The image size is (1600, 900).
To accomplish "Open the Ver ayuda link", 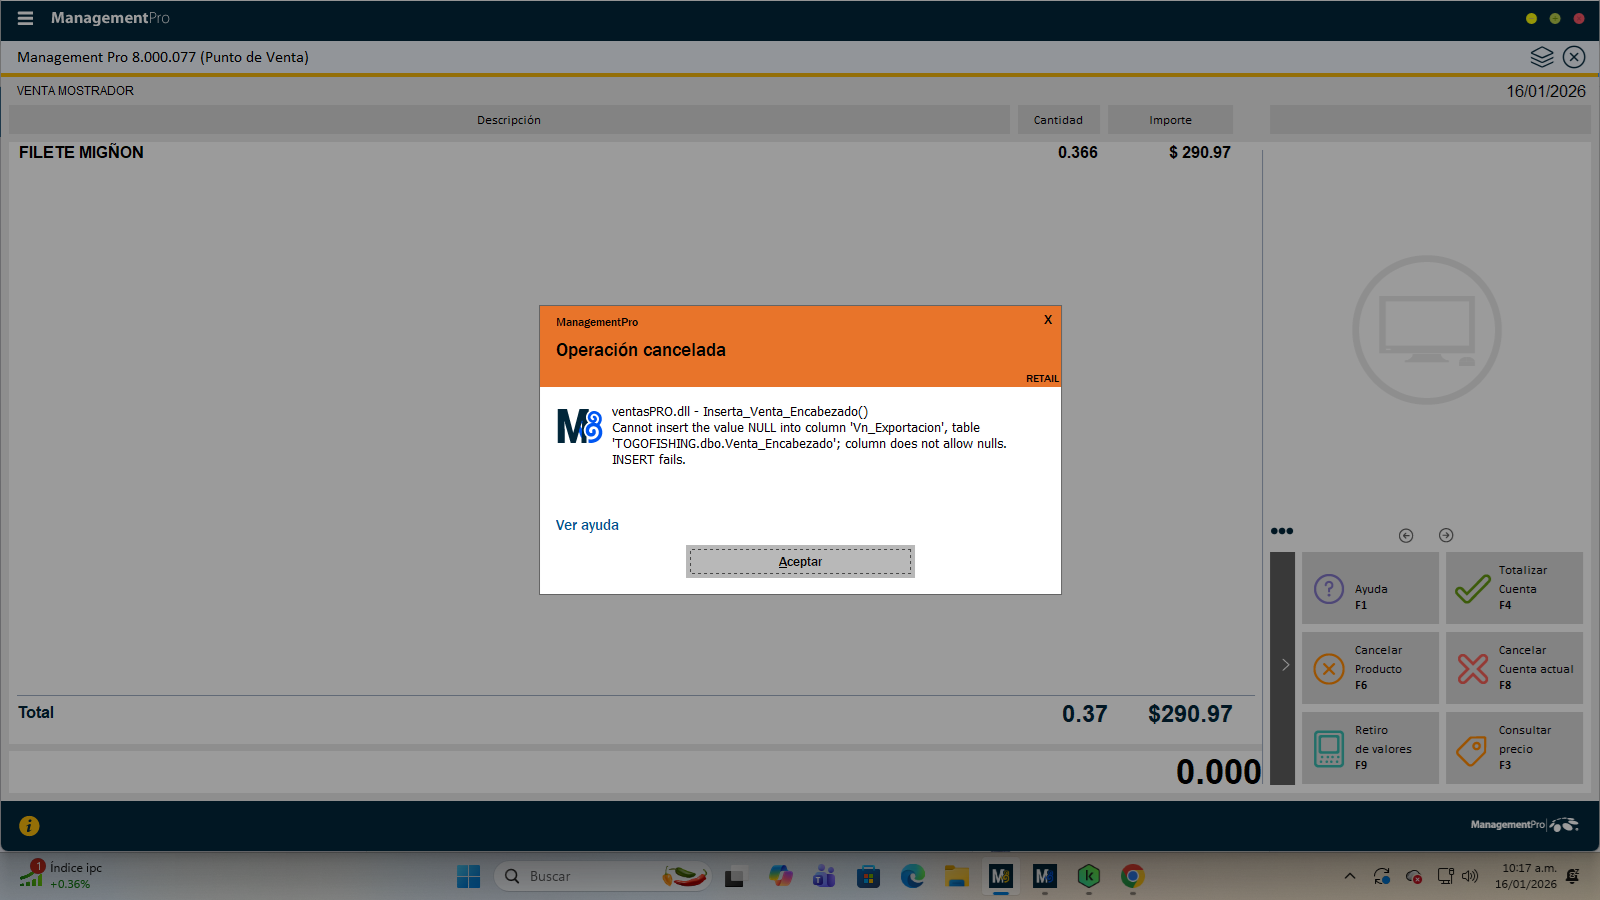I will click(587, 525).
